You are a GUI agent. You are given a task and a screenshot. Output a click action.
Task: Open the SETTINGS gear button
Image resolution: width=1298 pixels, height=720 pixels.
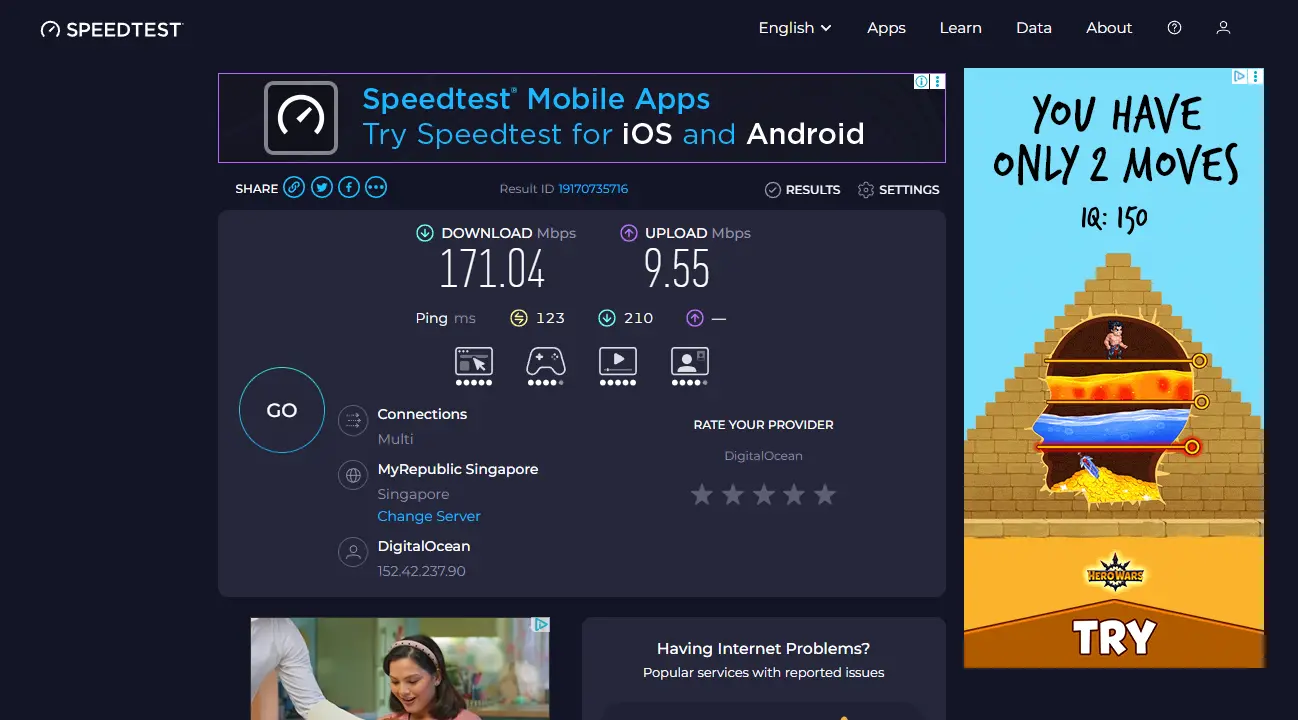click(x=898, y=190)
